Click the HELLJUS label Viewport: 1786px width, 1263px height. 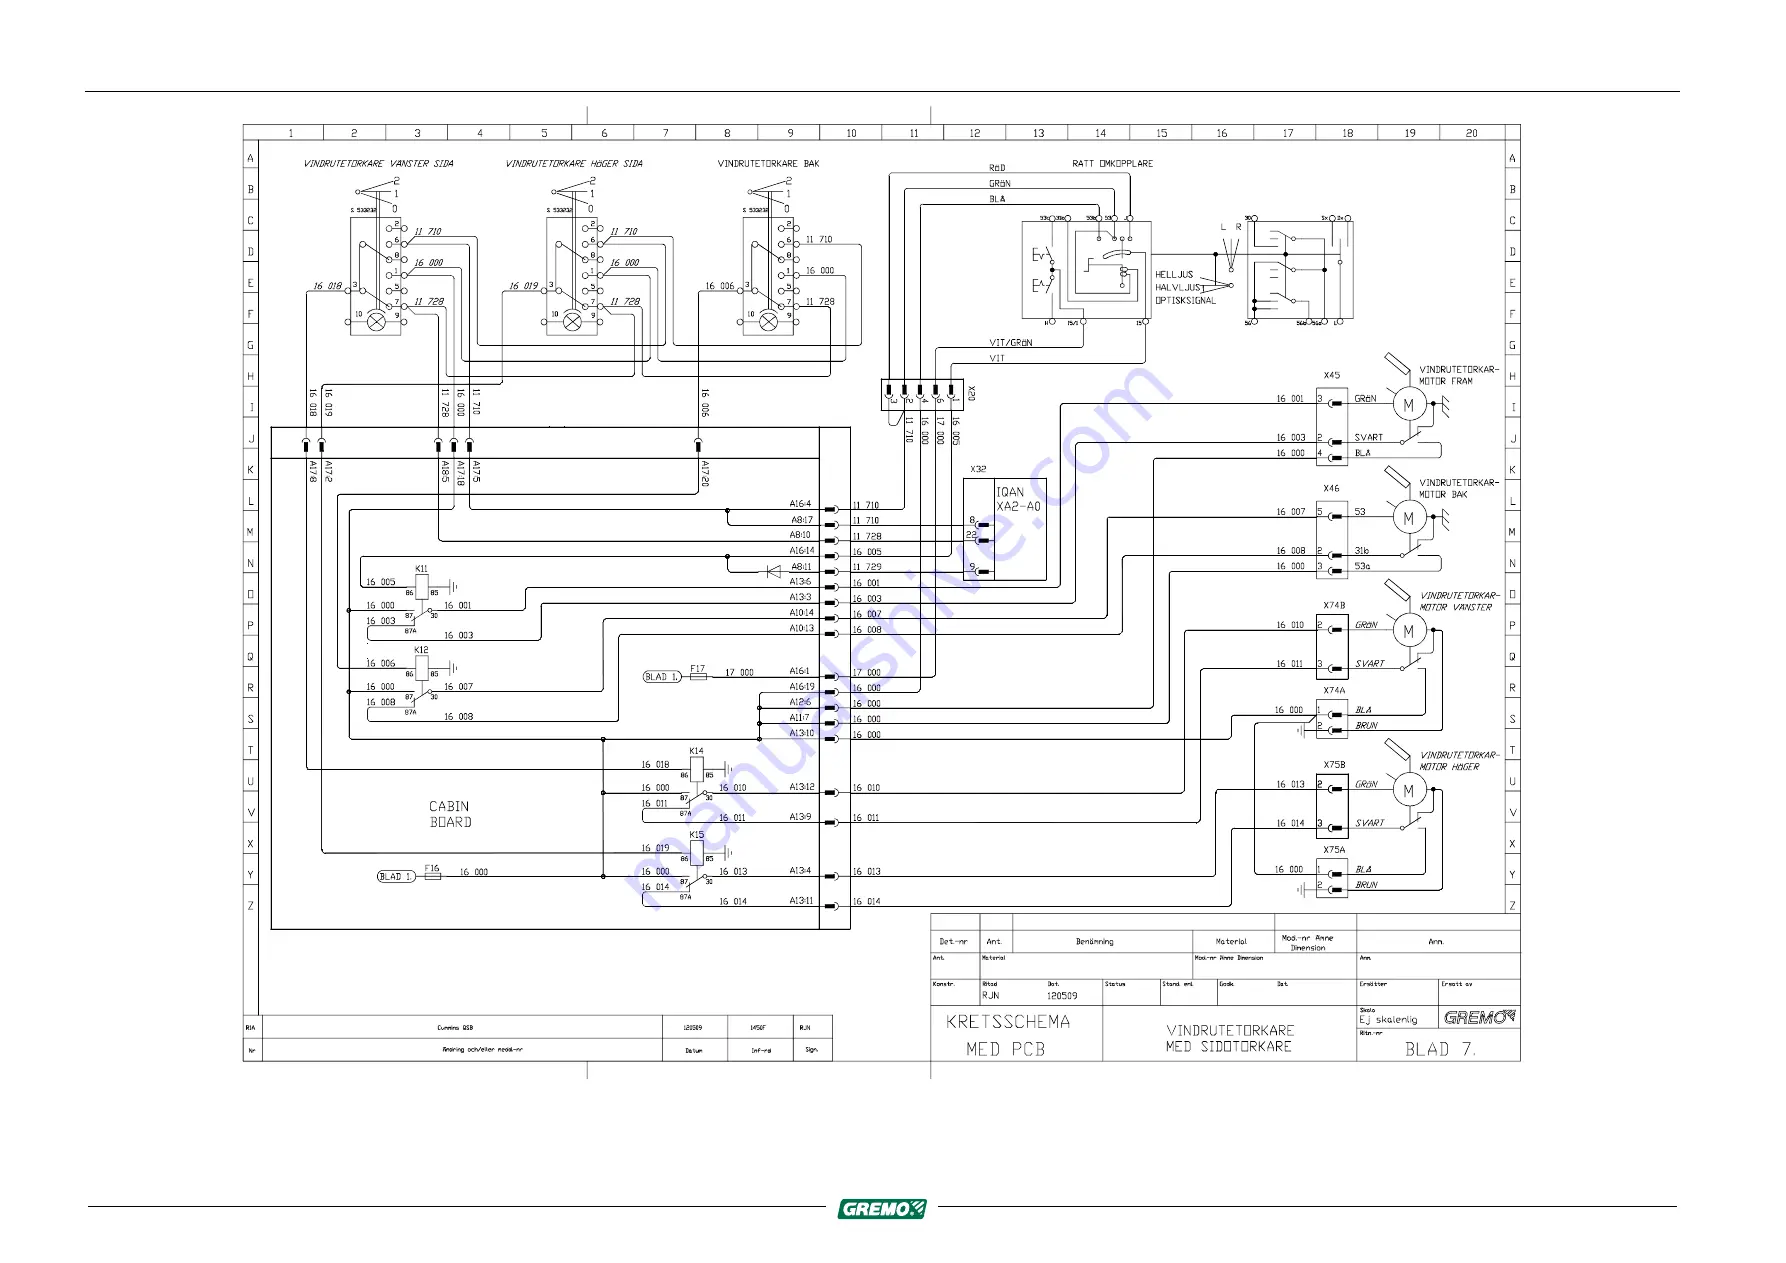[x=1174, y=274]
